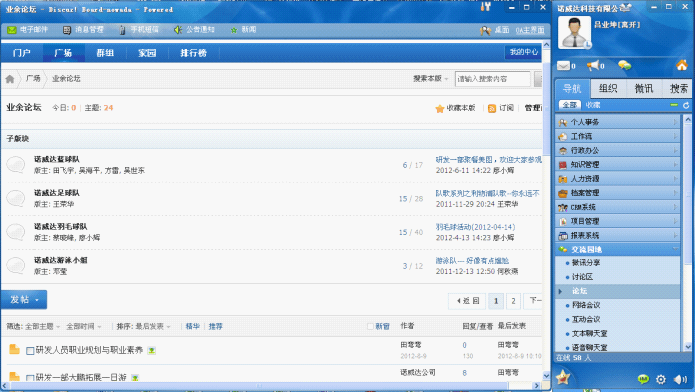Open the 排行榜 ranking tab
Viewport: 695px width, 392px height.
[193, 53]
